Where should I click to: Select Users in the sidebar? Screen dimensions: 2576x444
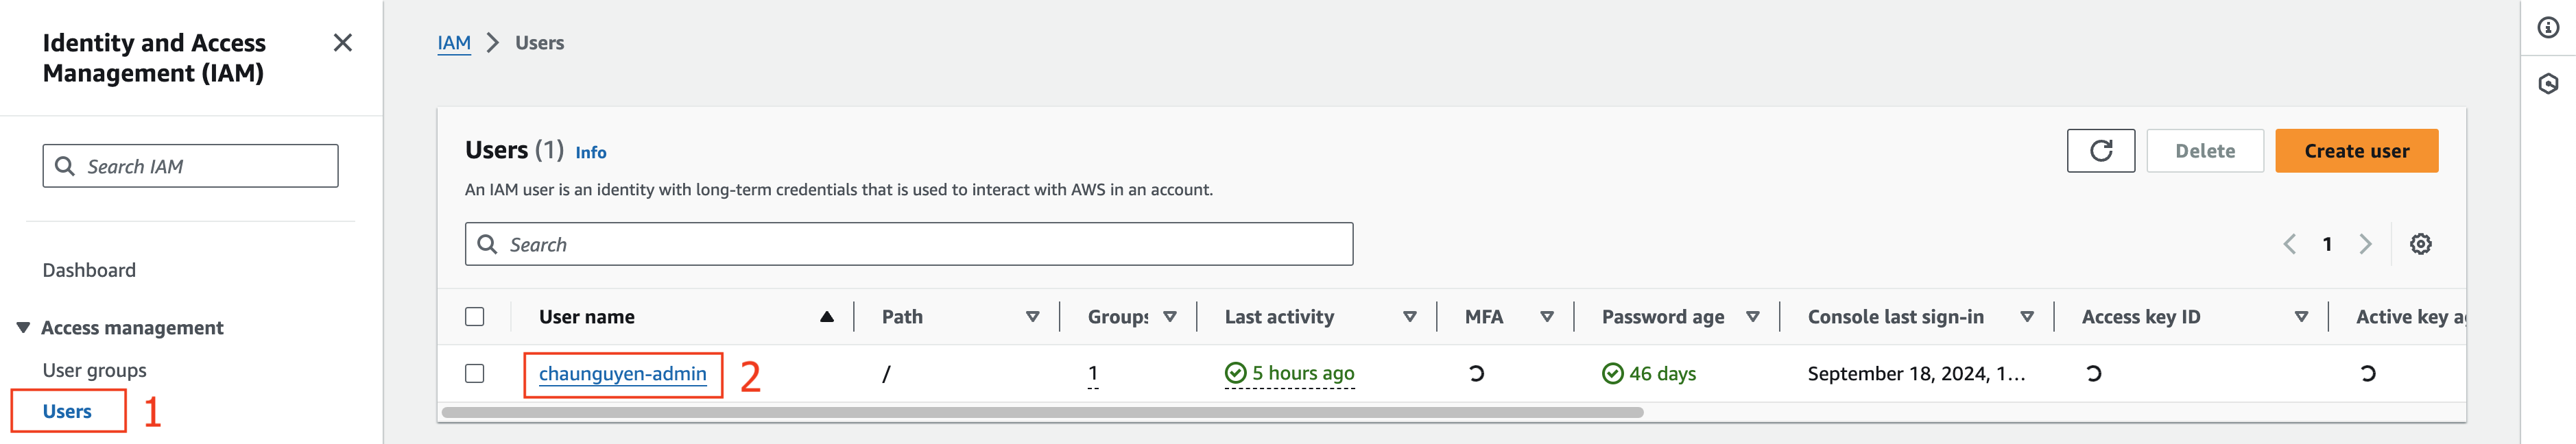(x=67, y=411)
